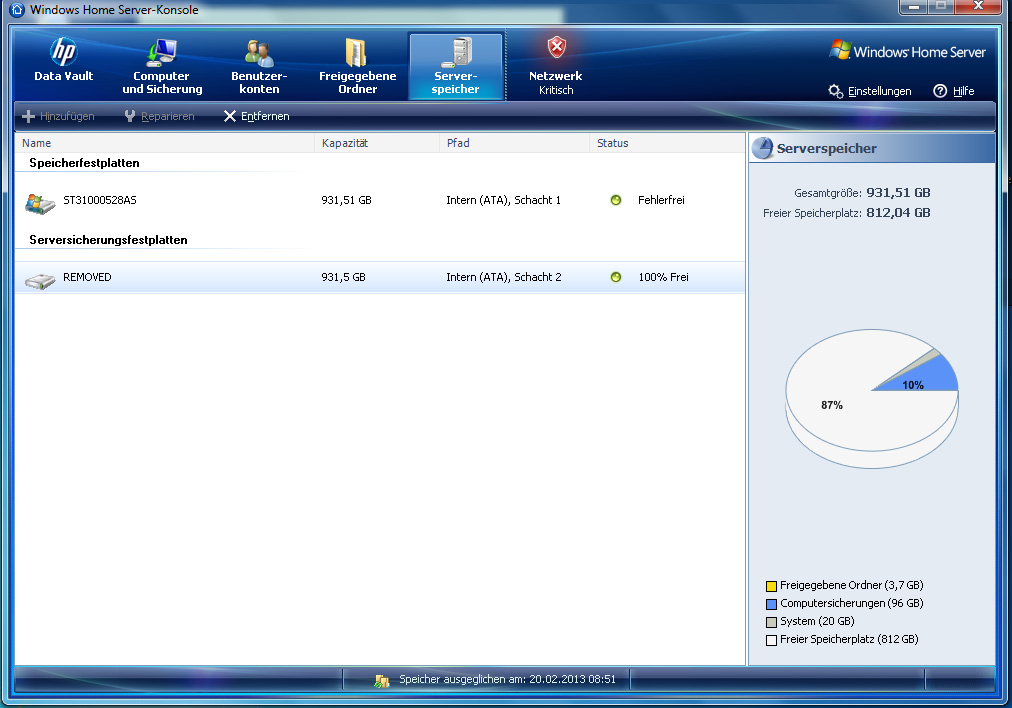
Task: Click the server tower storage icon
Action: (x=457, y=52)
